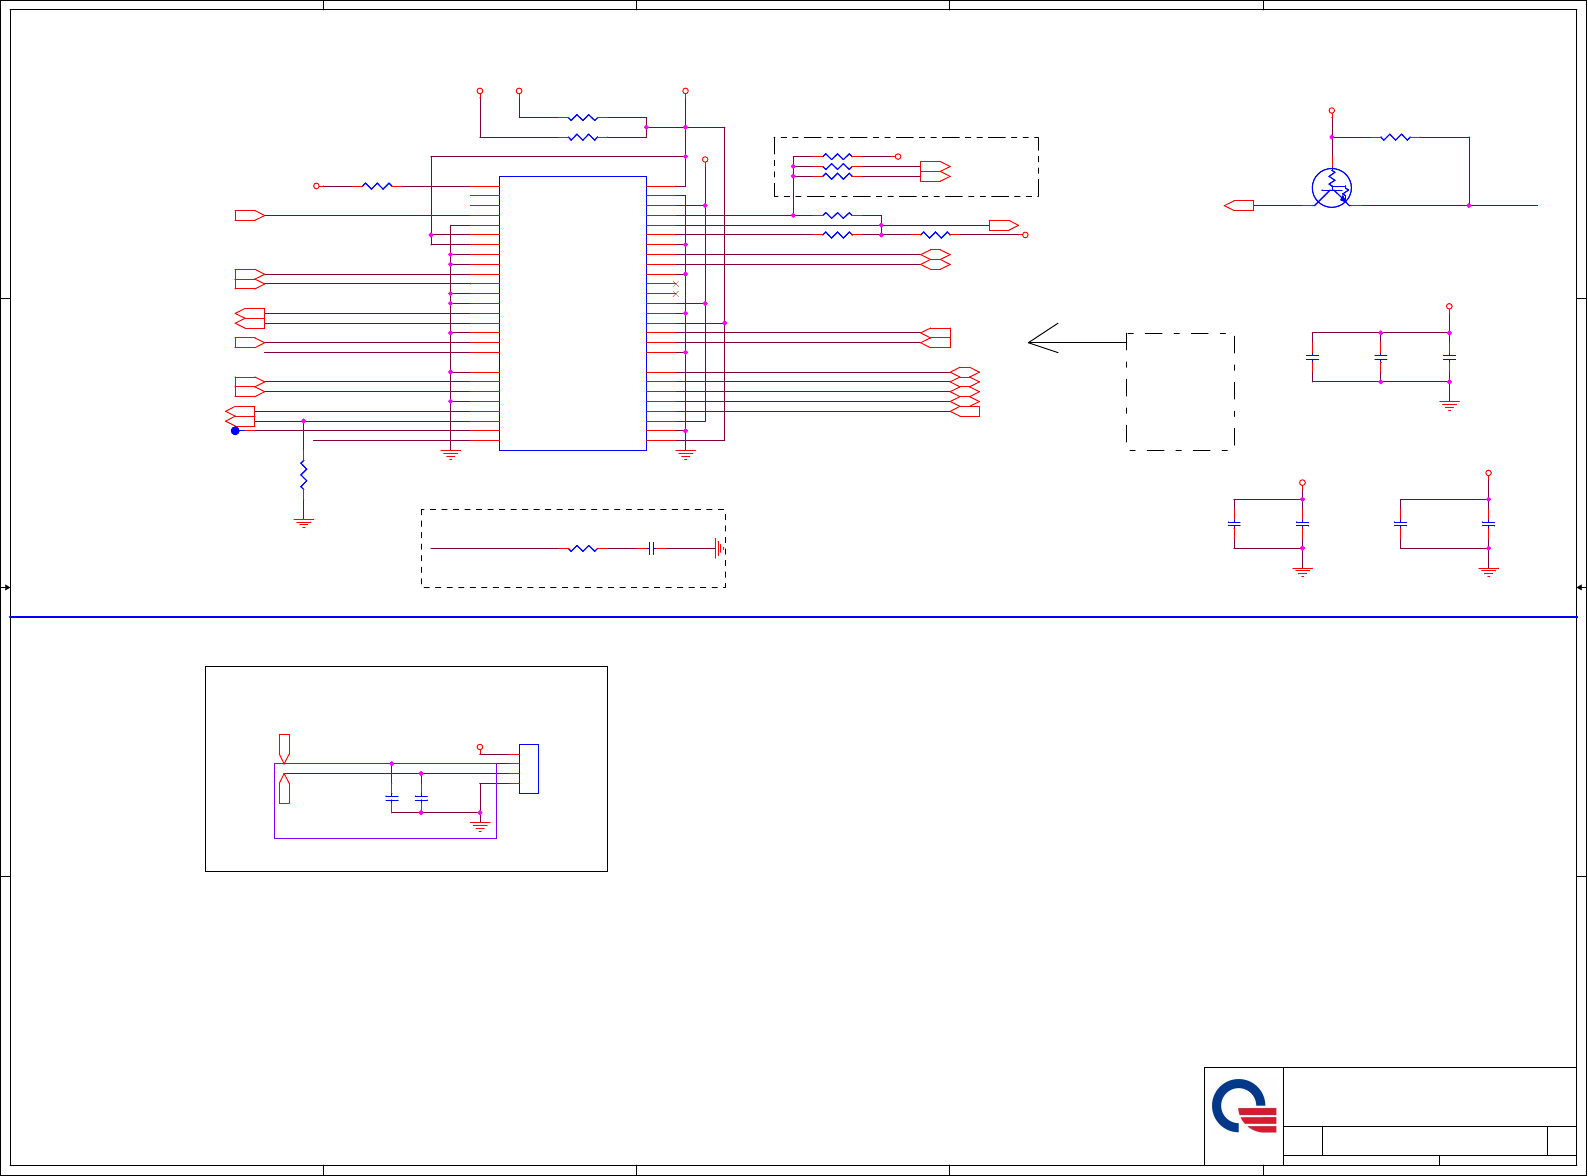Click the solid blue dot marker

[x=235, y=431]
